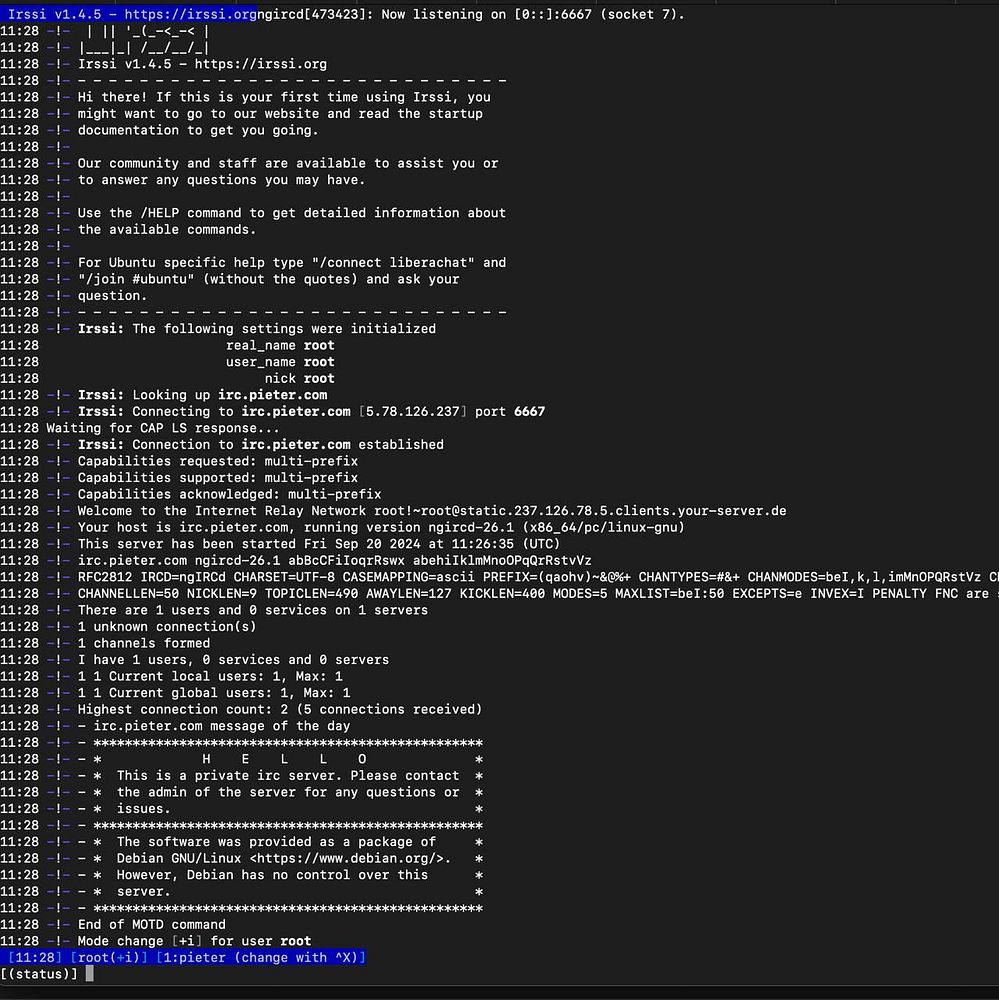
Task: Click the ngircd Now listening socket message
Action: (471, 14)
